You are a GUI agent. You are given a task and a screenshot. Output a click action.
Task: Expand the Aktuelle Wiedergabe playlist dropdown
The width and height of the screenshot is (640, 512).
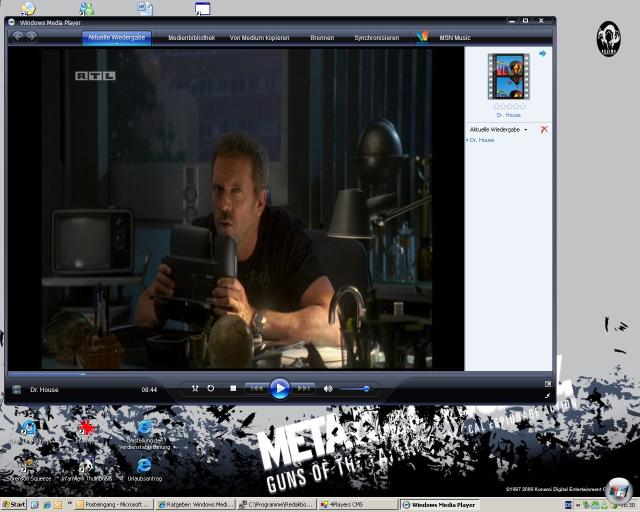[498, 129]
